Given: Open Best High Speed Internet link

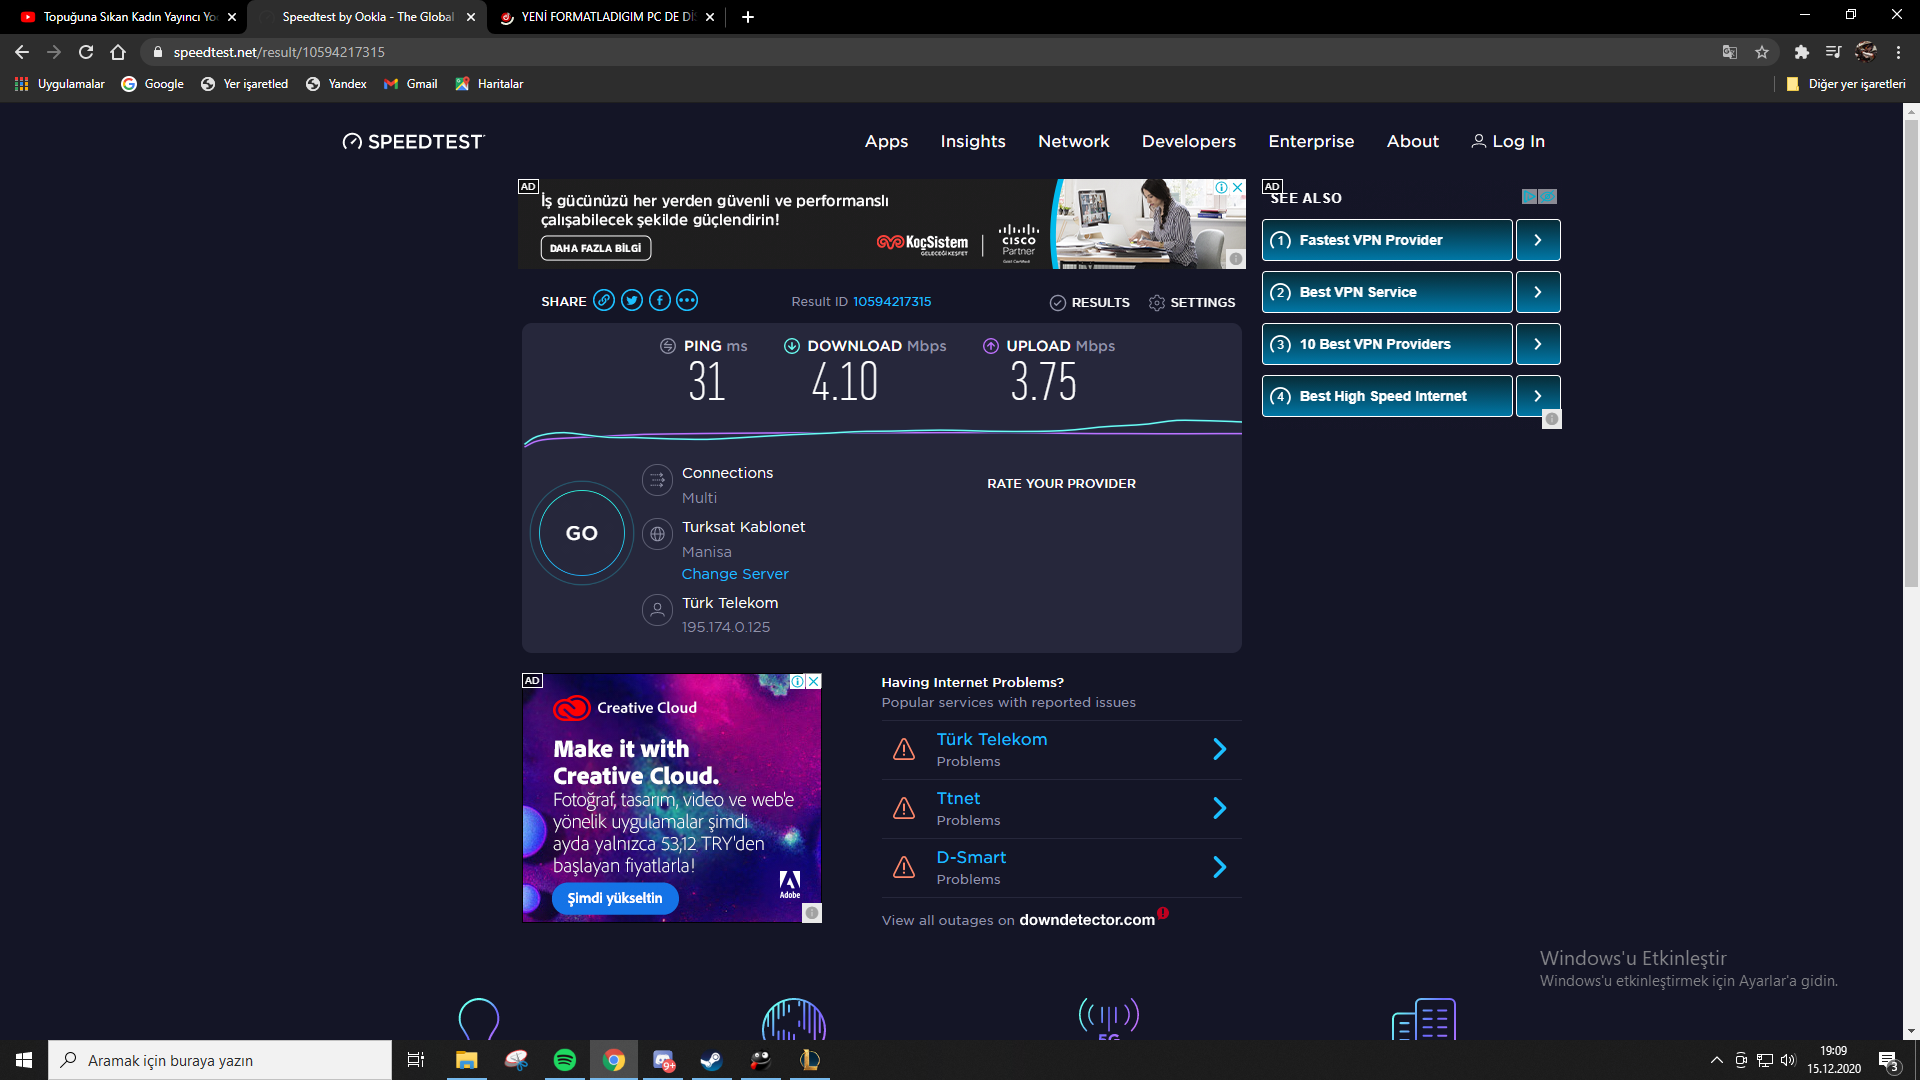Looking at the screenshot, I should coord(1387,396).
